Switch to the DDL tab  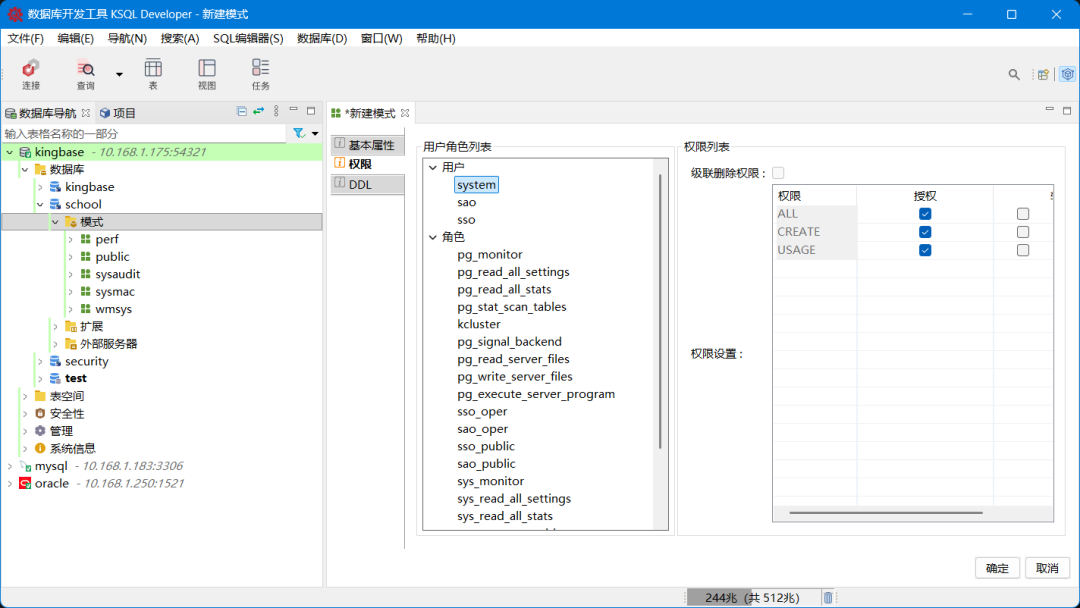click(x=367, y=185)
